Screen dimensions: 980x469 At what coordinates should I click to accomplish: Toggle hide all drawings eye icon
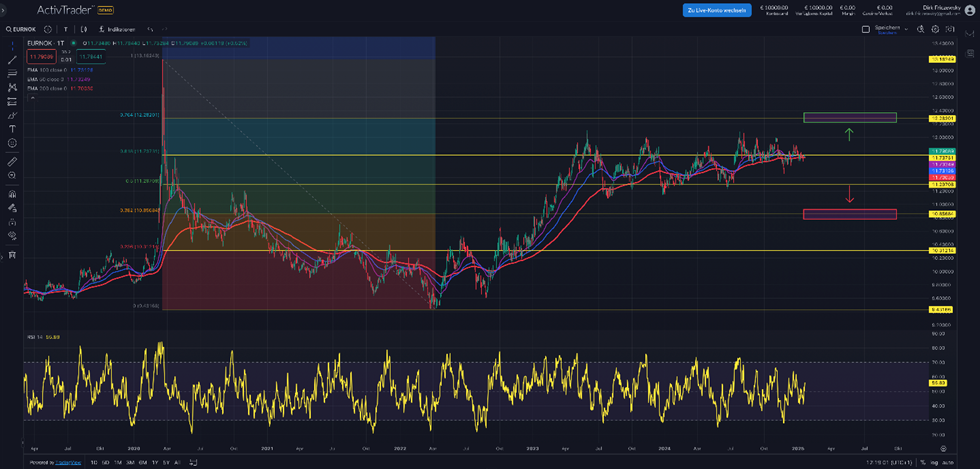pyautogui.click(x=12, y=236)
